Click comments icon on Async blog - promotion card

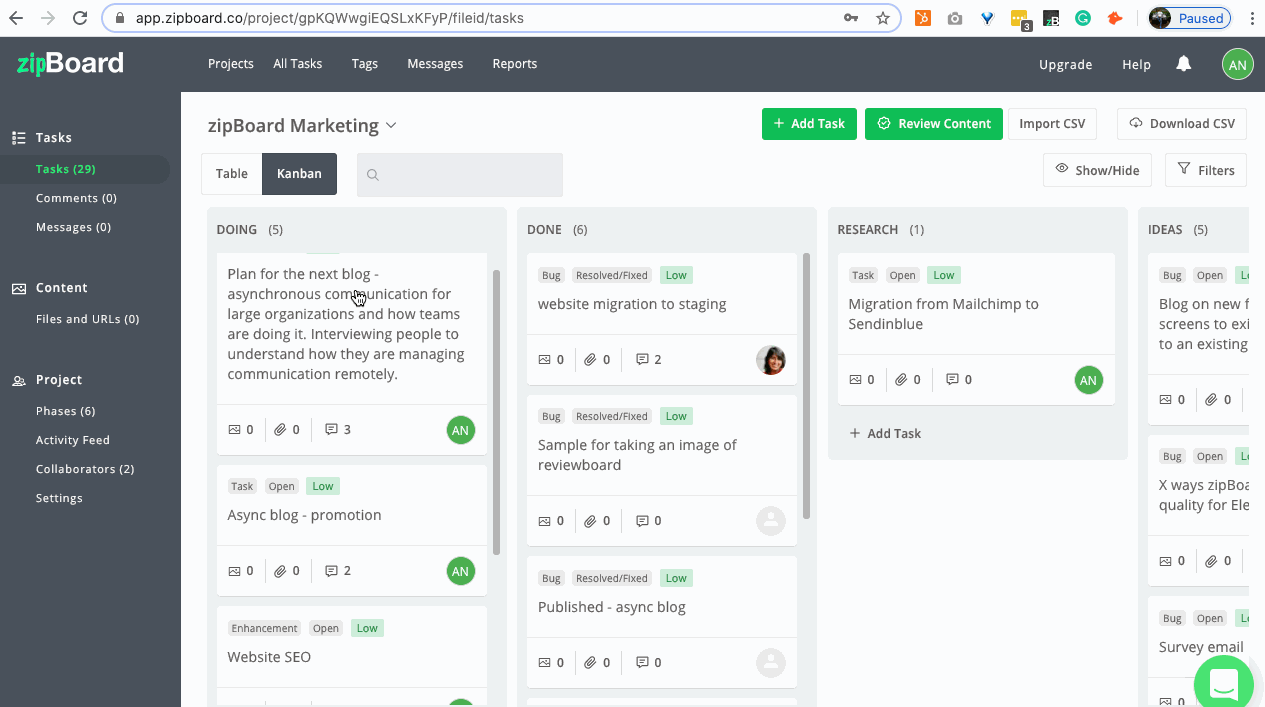[x=332, y=571]
